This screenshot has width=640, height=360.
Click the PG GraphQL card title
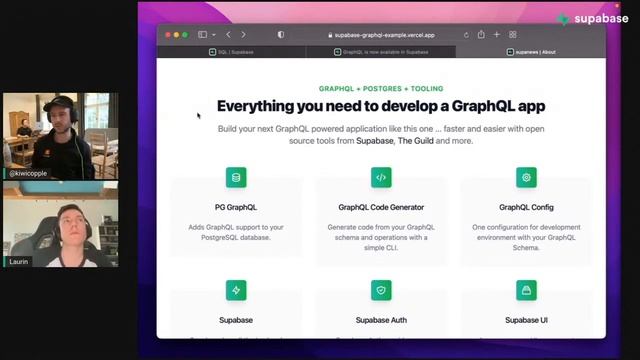pyautogui.click(x=236, y=207)
